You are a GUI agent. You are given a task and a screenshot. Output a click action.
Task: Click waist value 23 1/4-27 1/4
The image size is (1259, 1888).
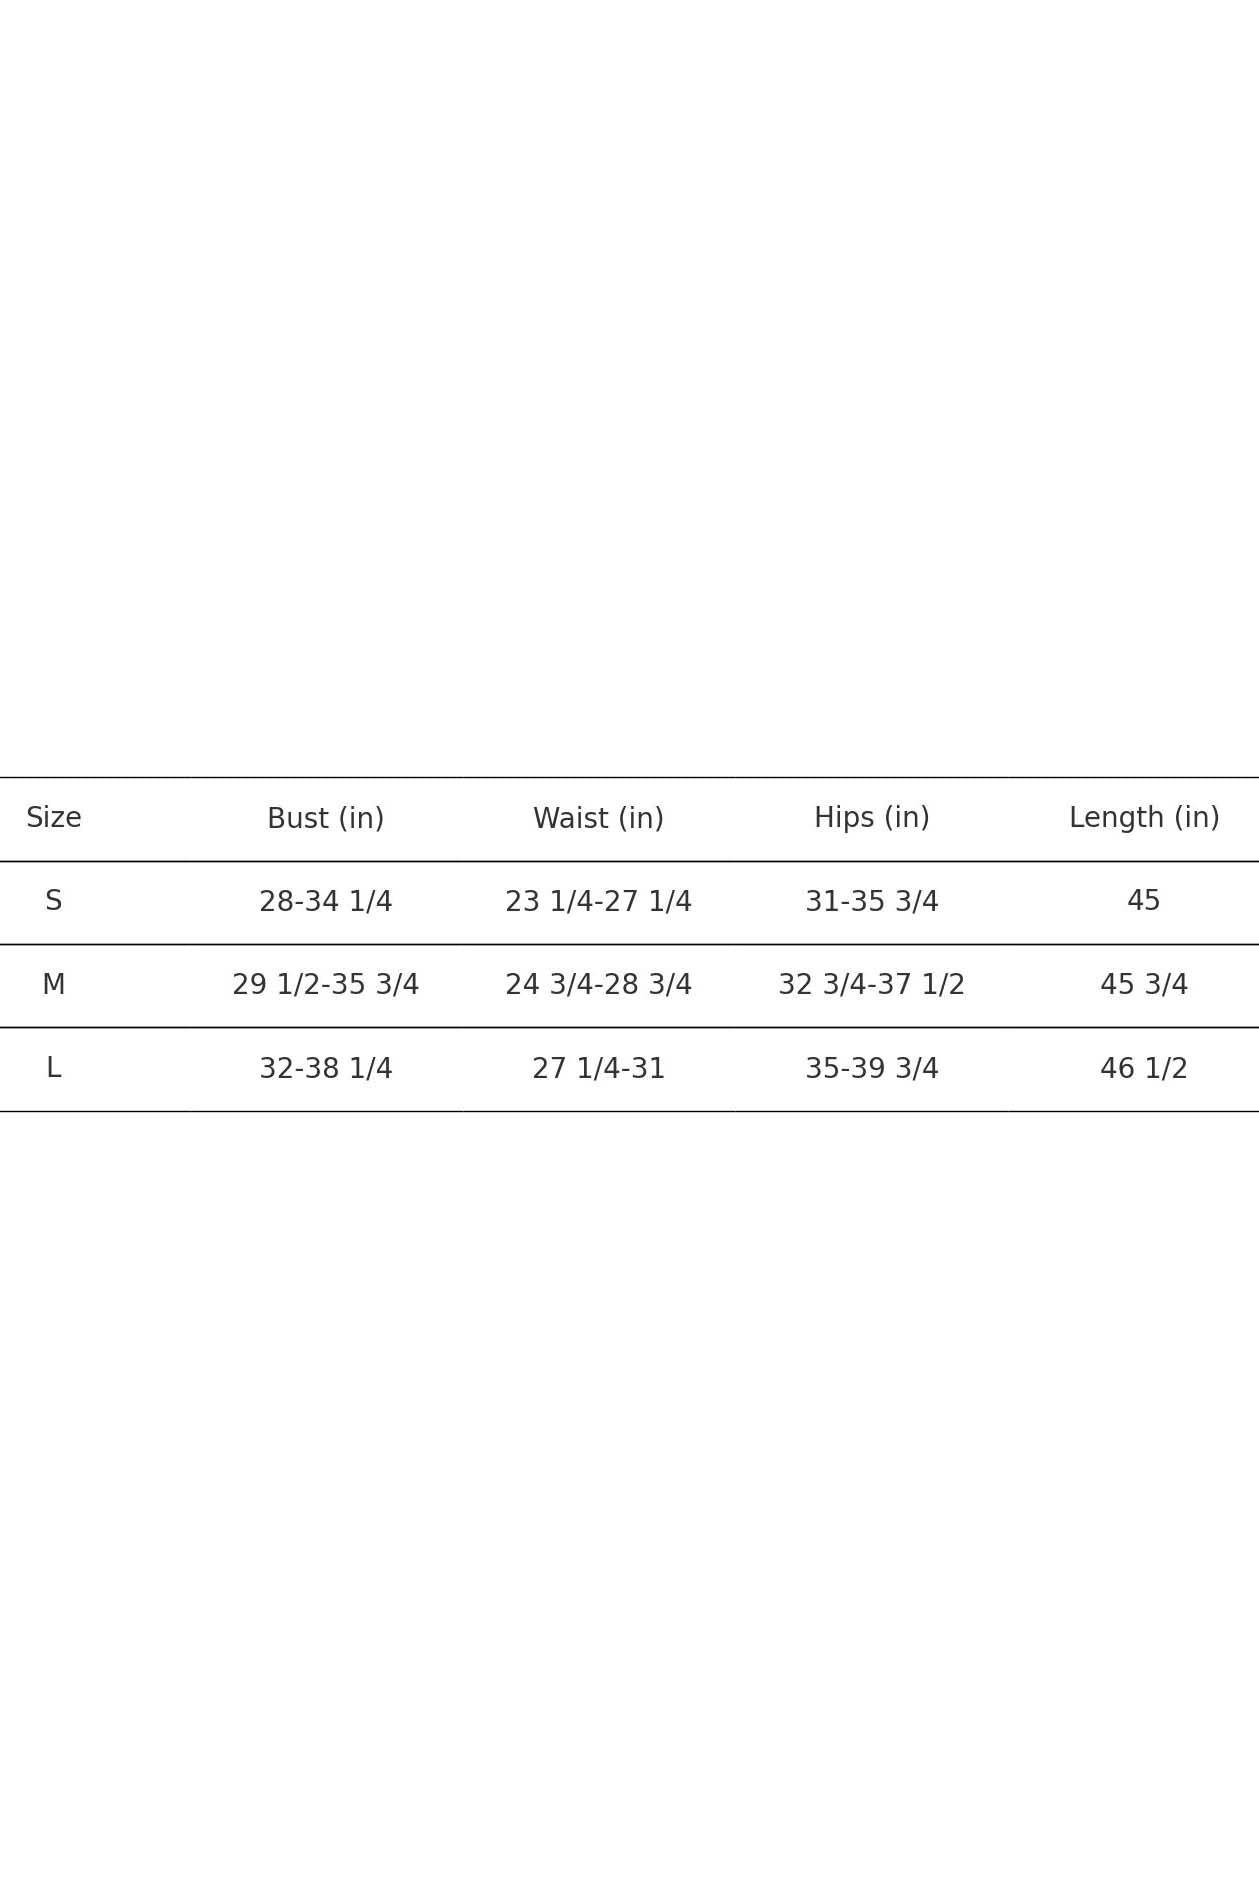(598, 901)
